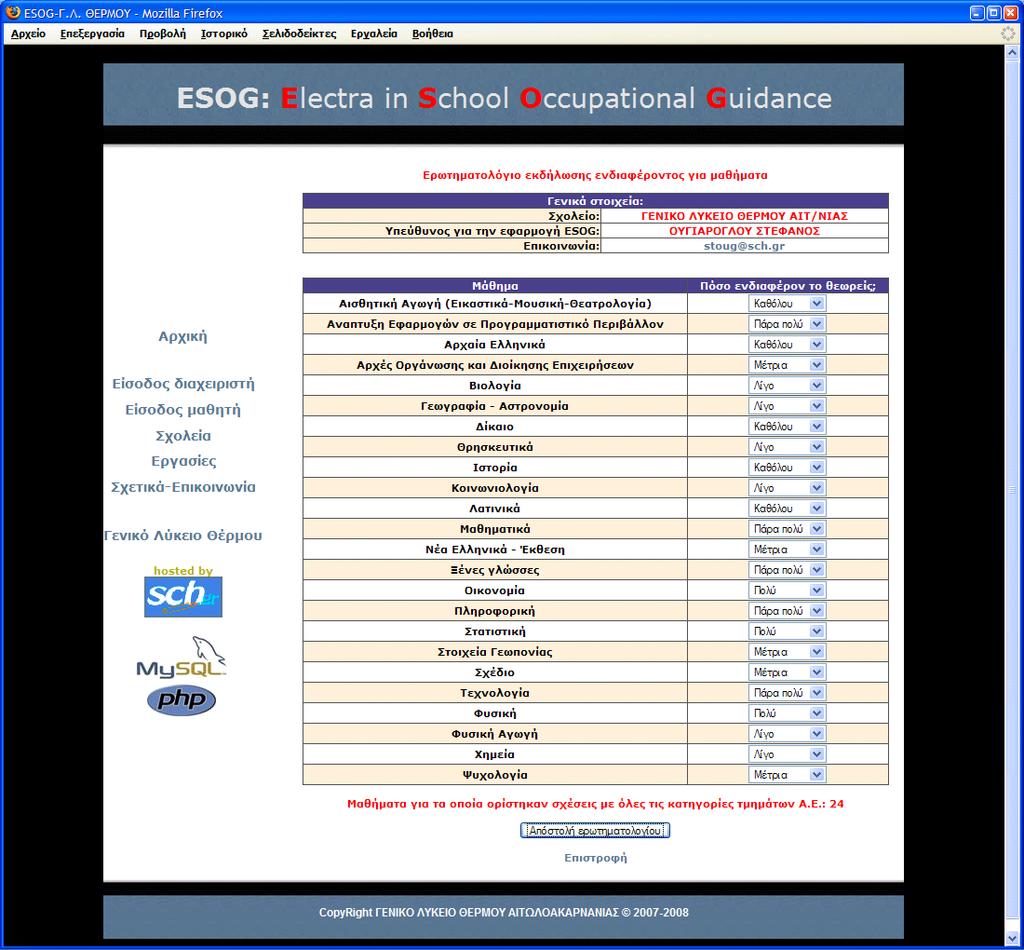Open the Θρησκευτικά interest dropdown

787,447
